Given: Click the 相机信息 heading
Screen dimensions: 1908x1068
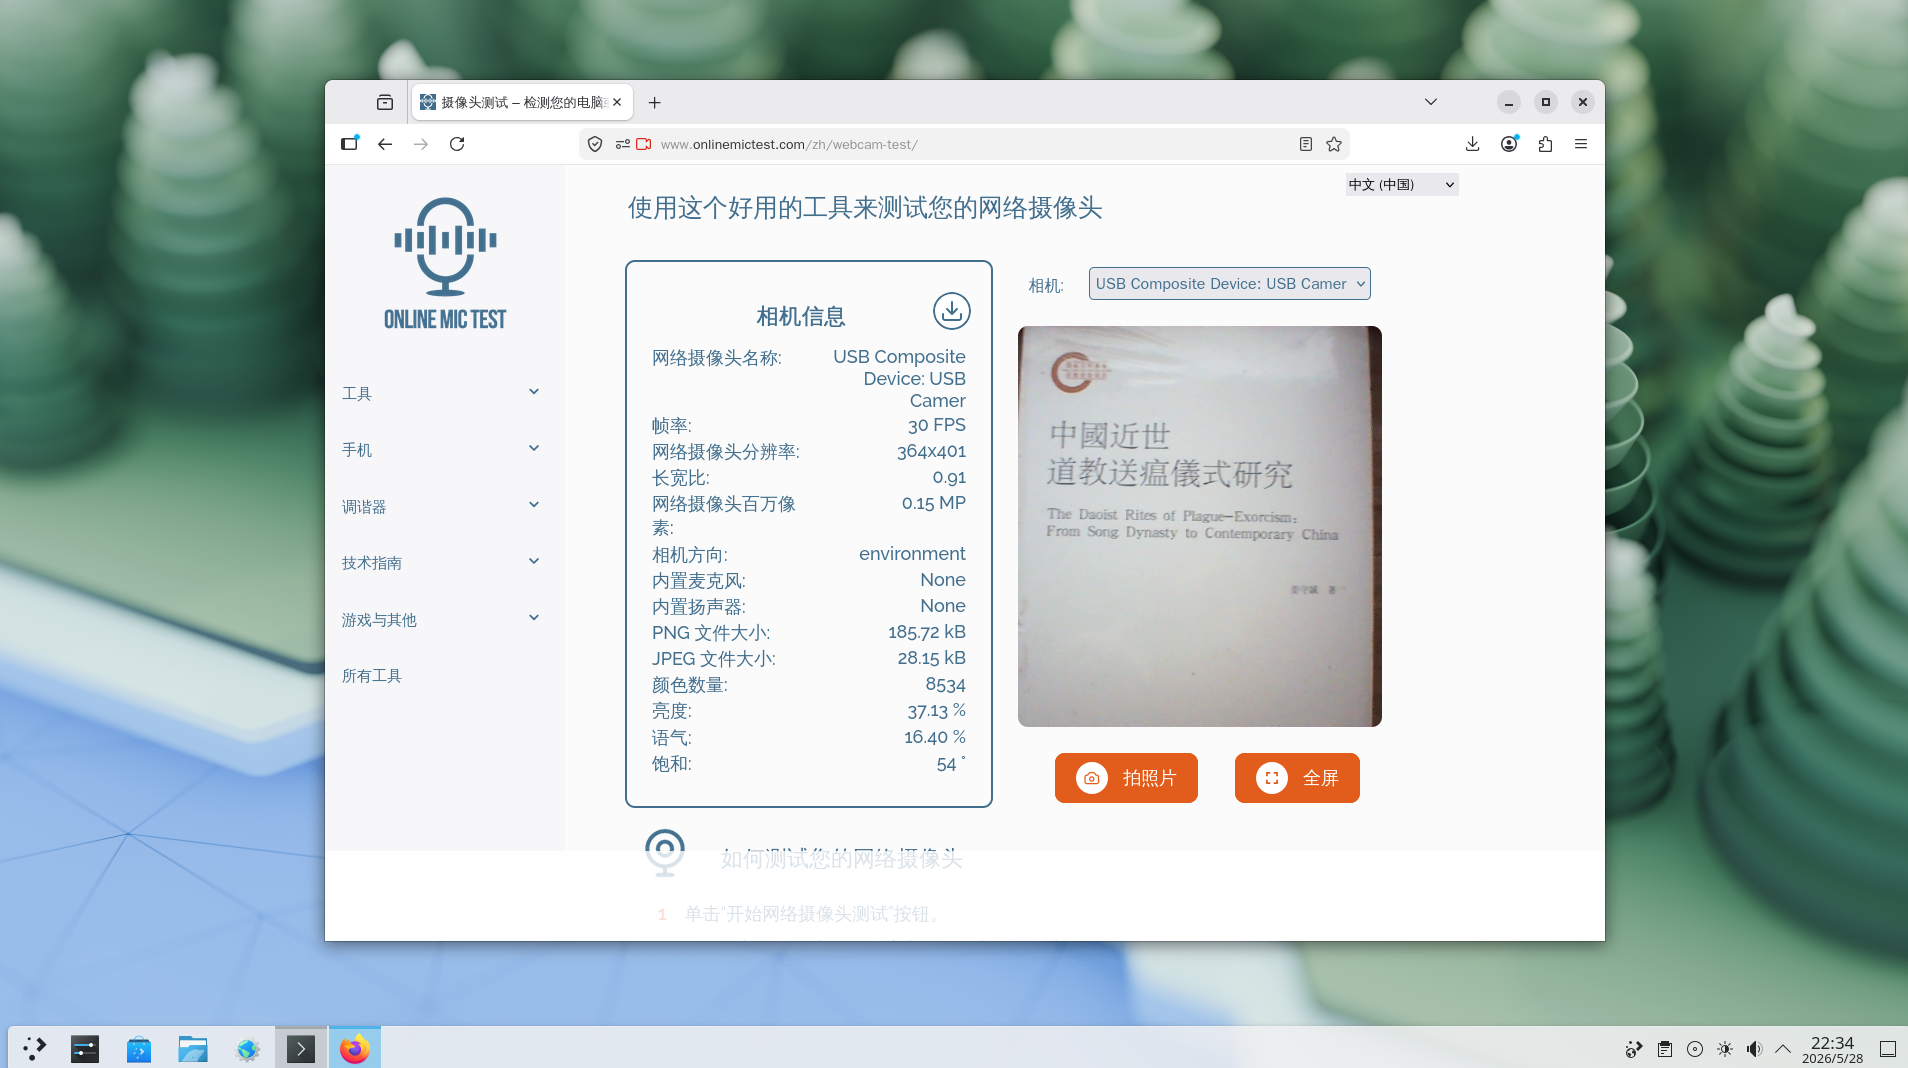Looking at the screenshot, I should (800, 317).
